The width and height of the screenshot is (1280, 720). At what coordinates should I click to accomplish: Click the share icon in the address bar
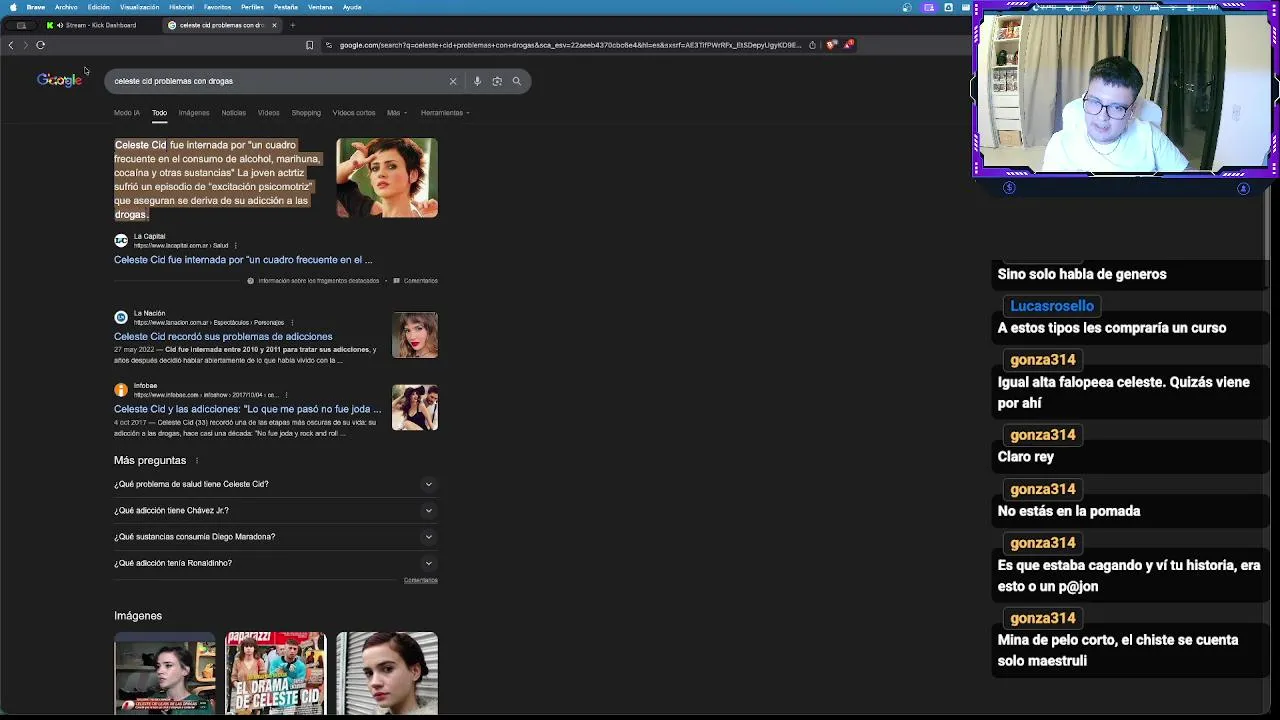[812, 45]
